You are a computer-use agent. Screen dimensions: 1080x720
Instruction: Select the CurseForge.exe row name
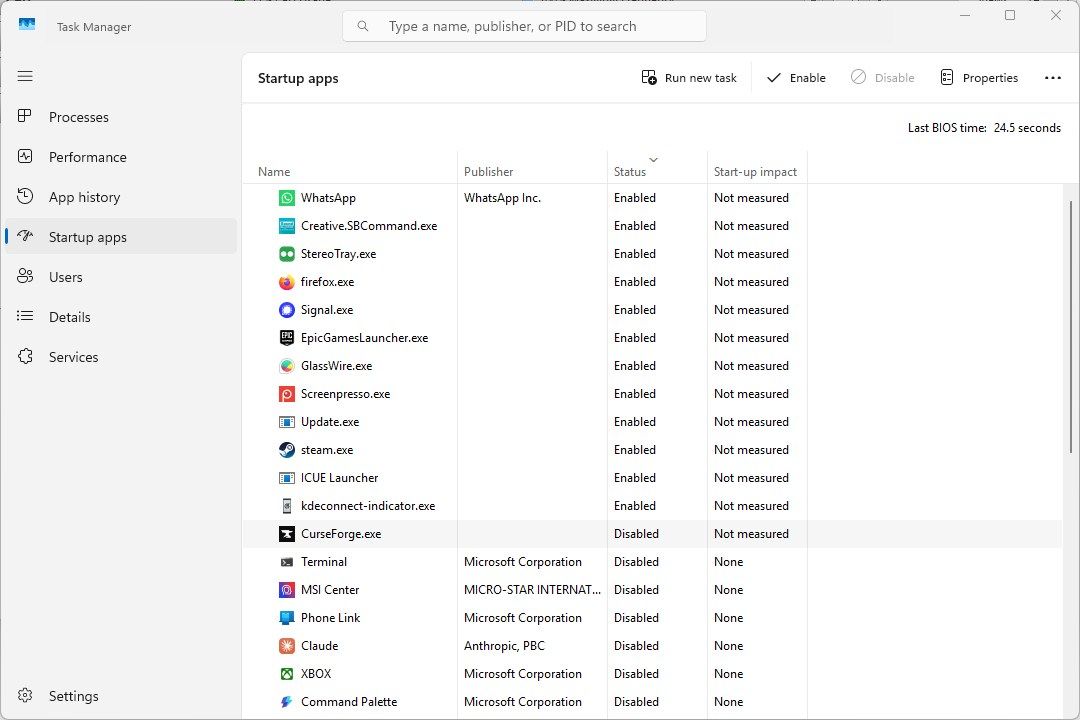click(341, 534)
